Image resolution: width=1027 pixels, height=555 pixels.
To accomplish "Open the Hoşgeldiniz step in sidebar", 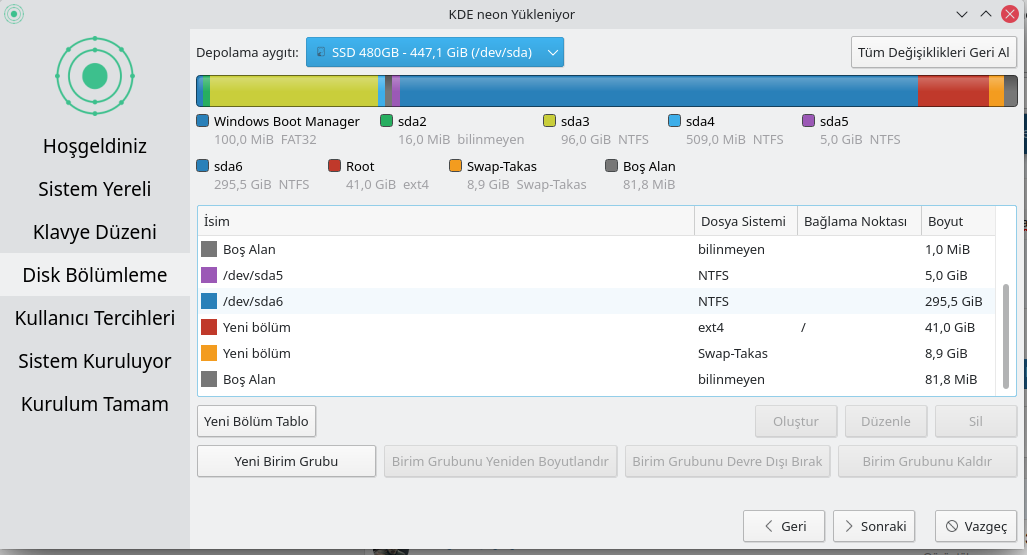I will [x=95, y=145].
